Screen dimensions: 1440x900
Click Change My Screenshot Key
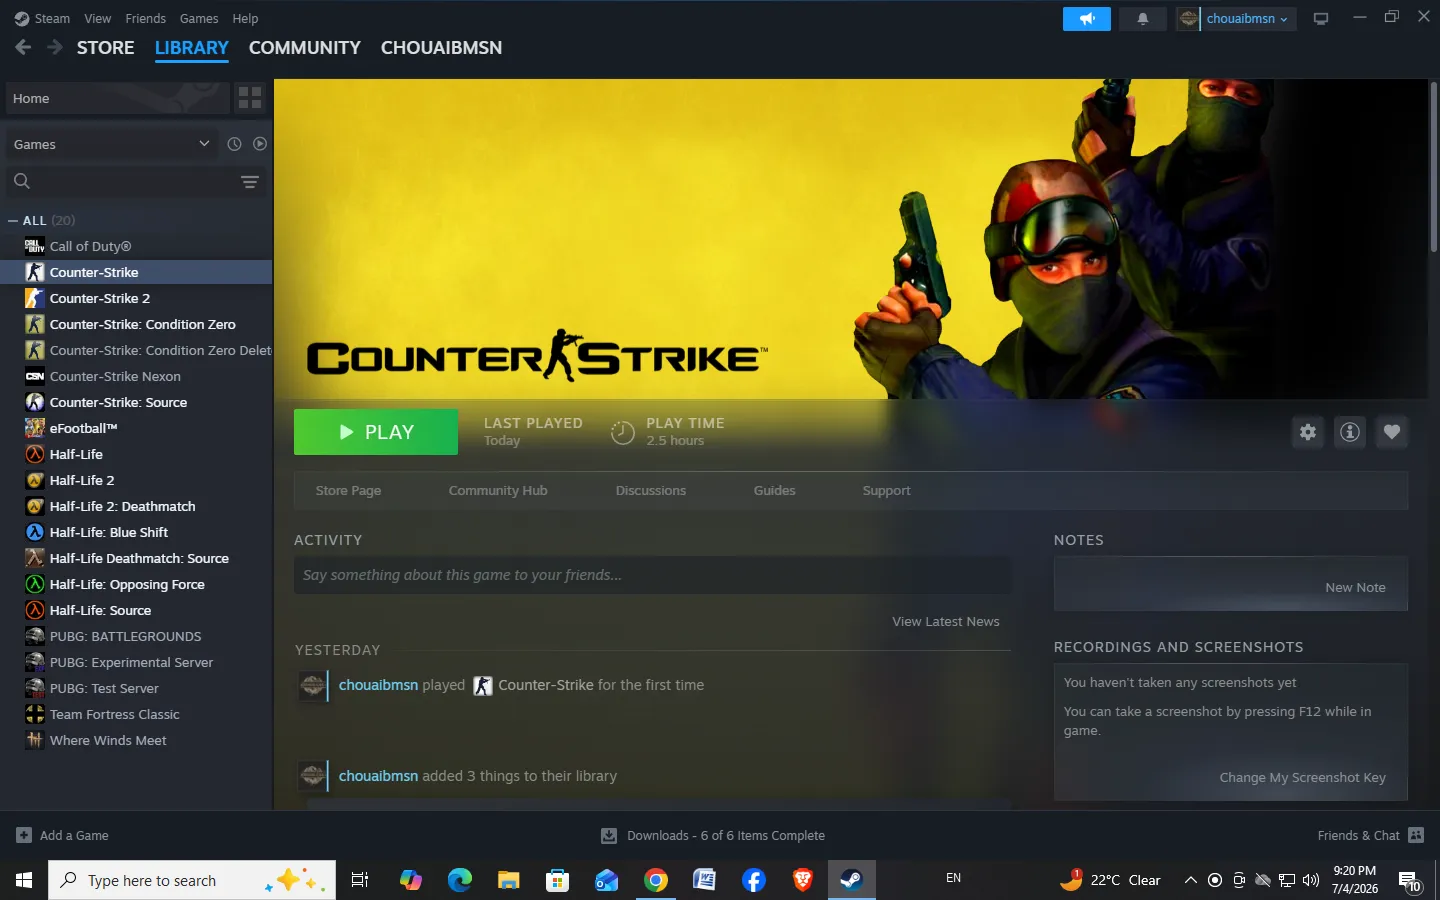point(1303,777)
